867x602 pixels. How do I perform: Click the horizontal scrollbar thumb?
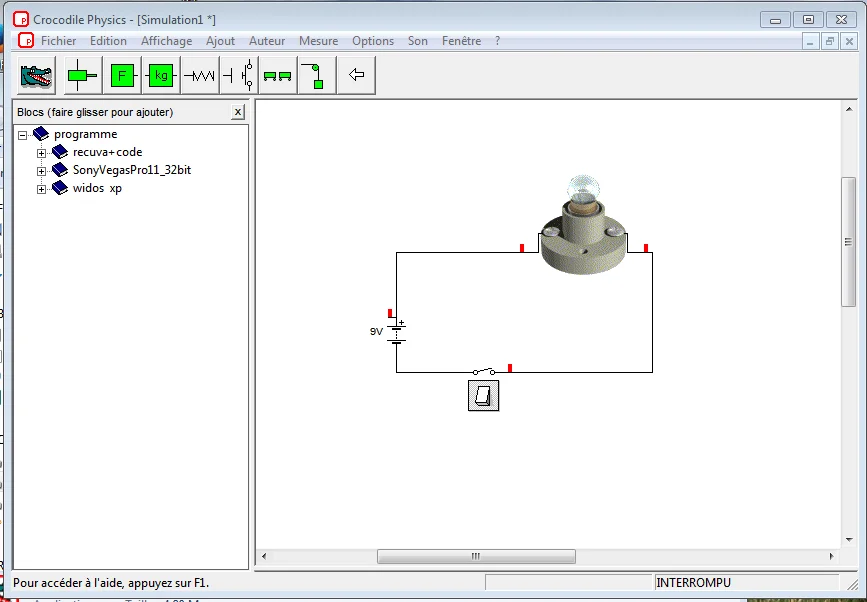[x=476, y=557]
